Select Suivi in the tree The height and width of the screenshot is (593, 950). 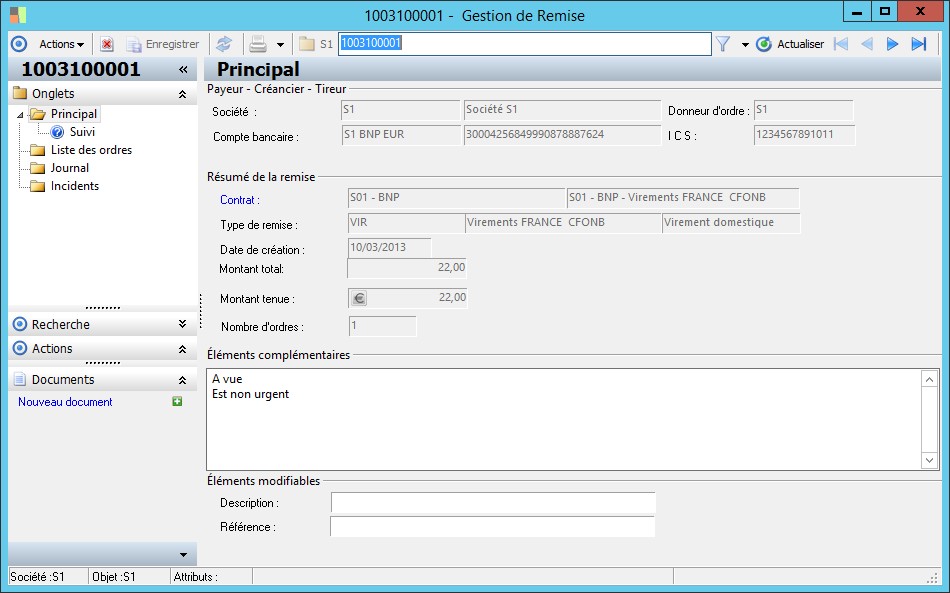pyautogui.click(x=82, y=132)
